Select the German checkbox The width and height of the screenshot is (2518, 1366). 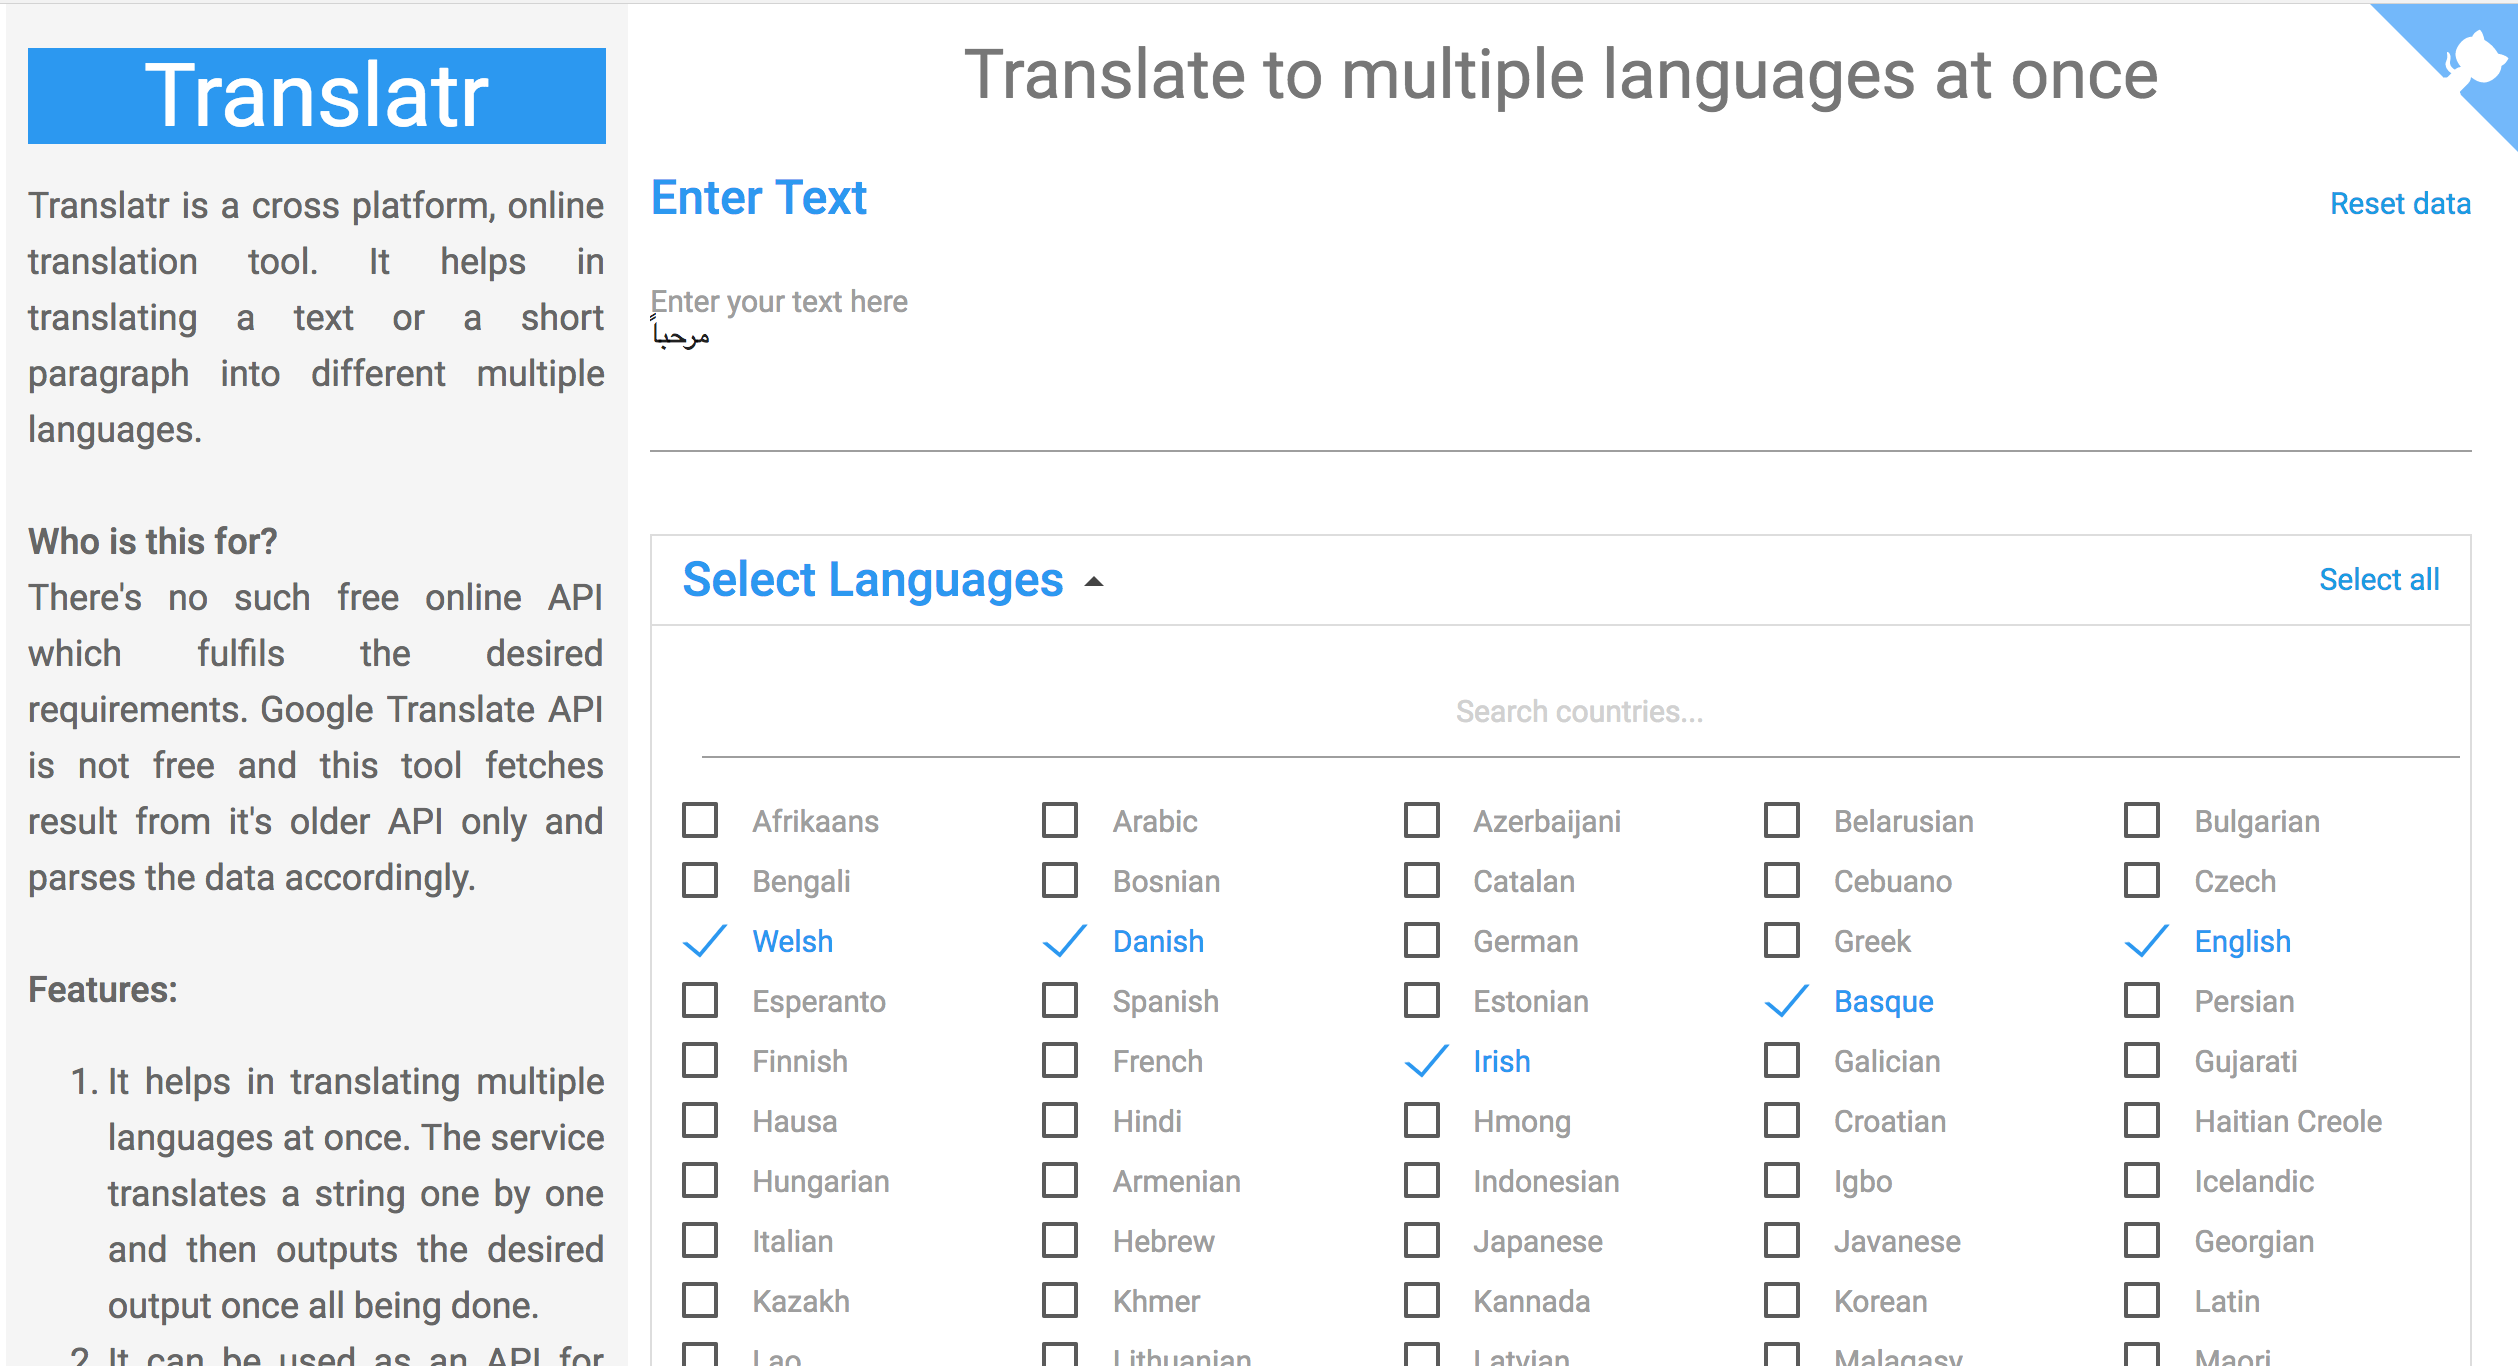1421,940
